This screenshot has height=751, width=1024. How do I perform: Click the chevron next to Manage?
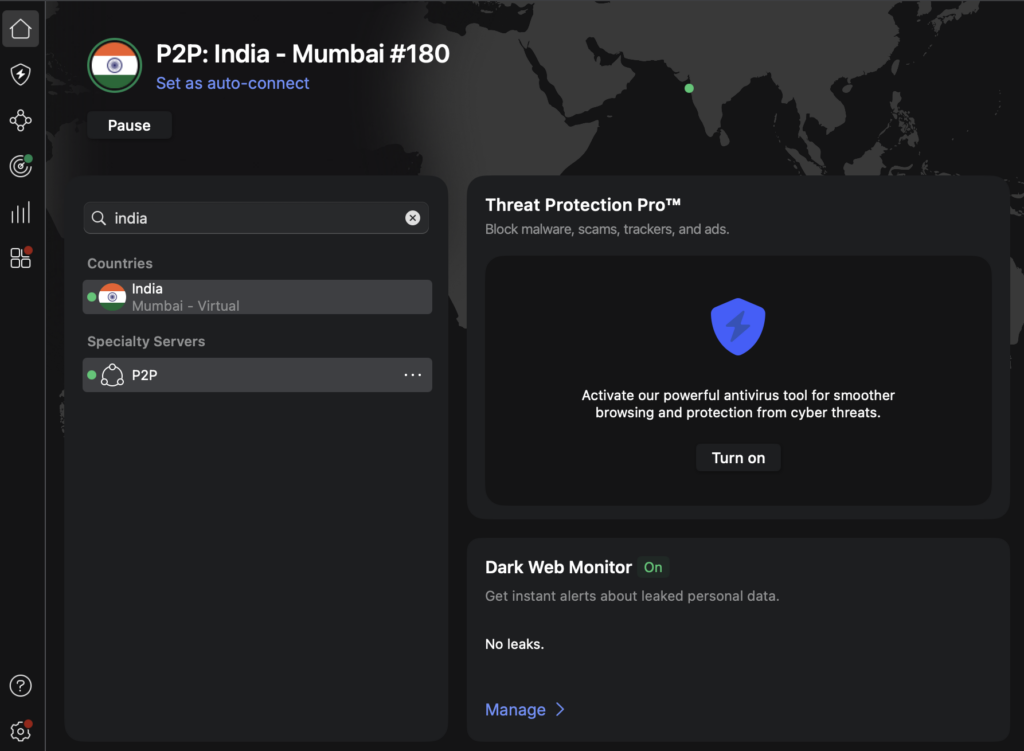coord(560,710)
